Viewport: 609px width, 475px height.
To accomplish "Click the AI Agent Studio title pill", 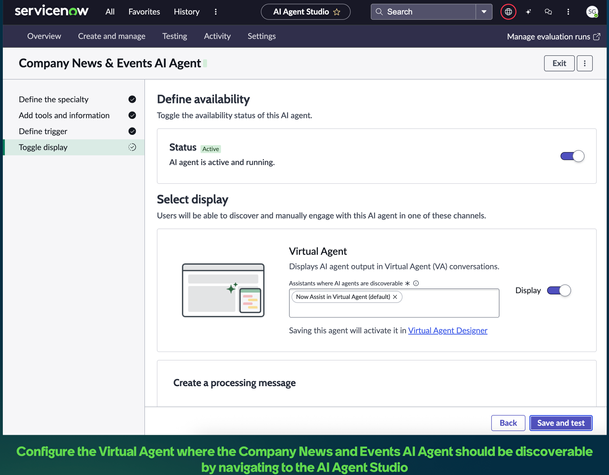I will (x=305, y=12).
